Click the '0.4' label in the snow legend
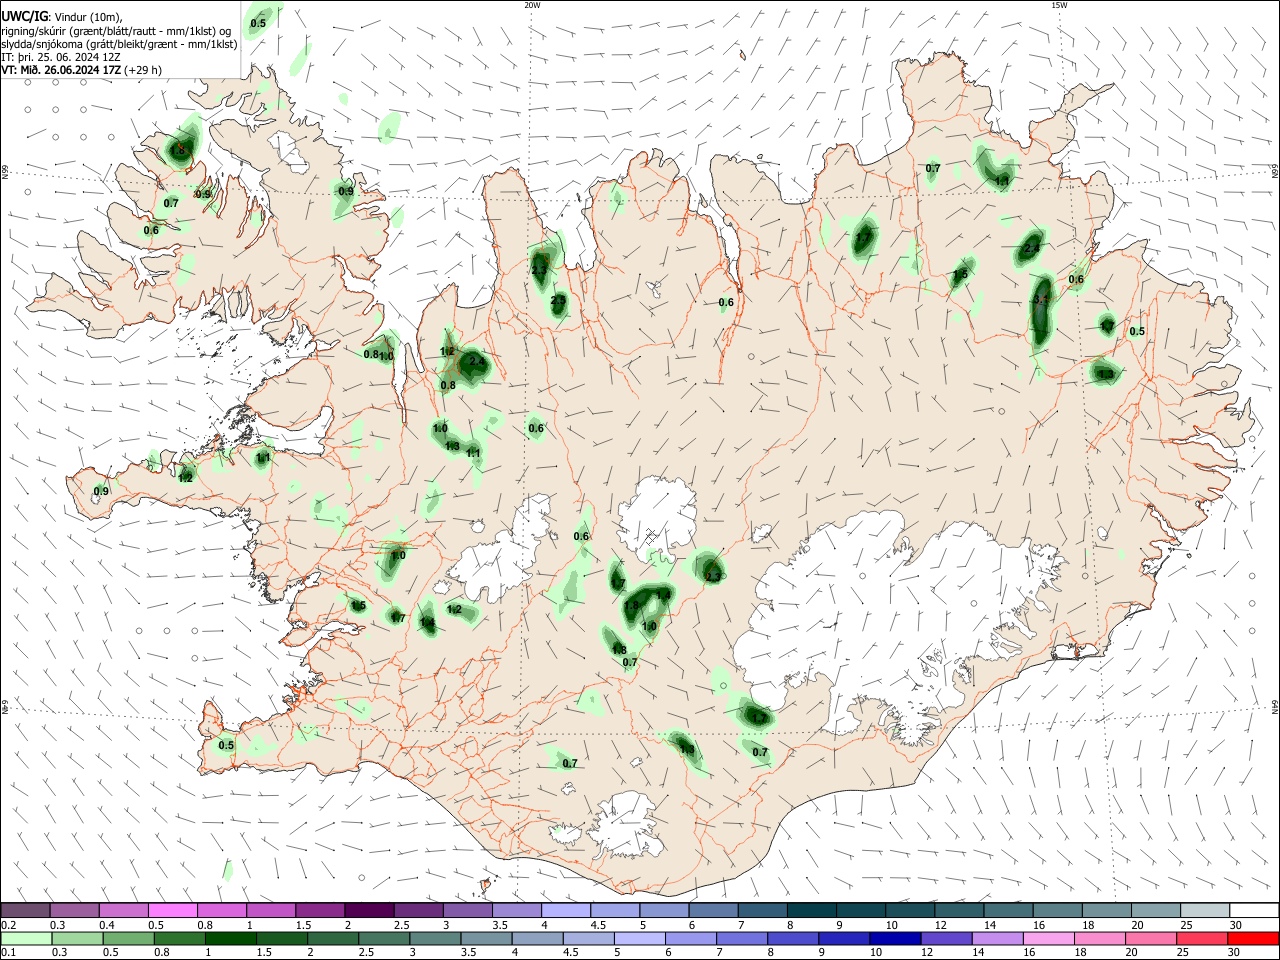Image resolution: width=1280 pixels, height=960 pixels. tap(107, 924)
